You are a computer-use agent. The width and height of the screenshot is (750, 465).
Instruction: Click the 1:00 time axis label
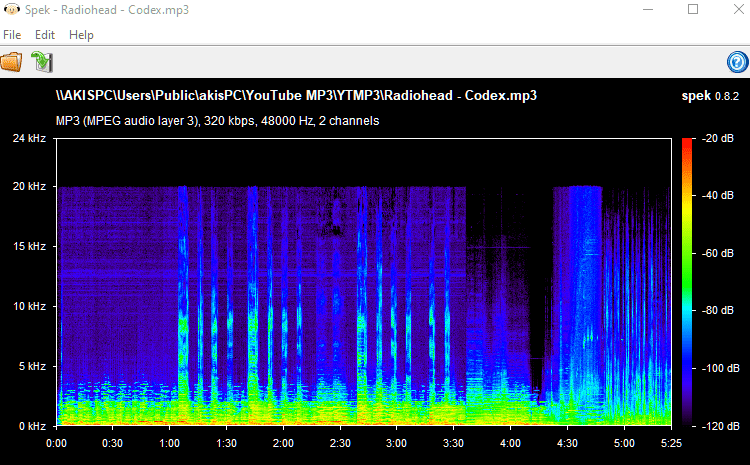[x=170, y=443]
